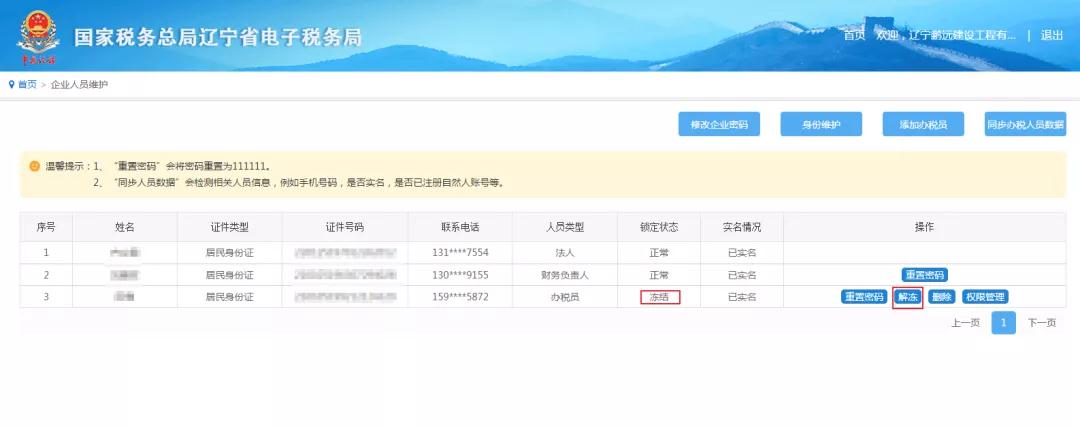Click 退出 to log out
This screenshot has width=1080, height=427.
pos(1052,36)
